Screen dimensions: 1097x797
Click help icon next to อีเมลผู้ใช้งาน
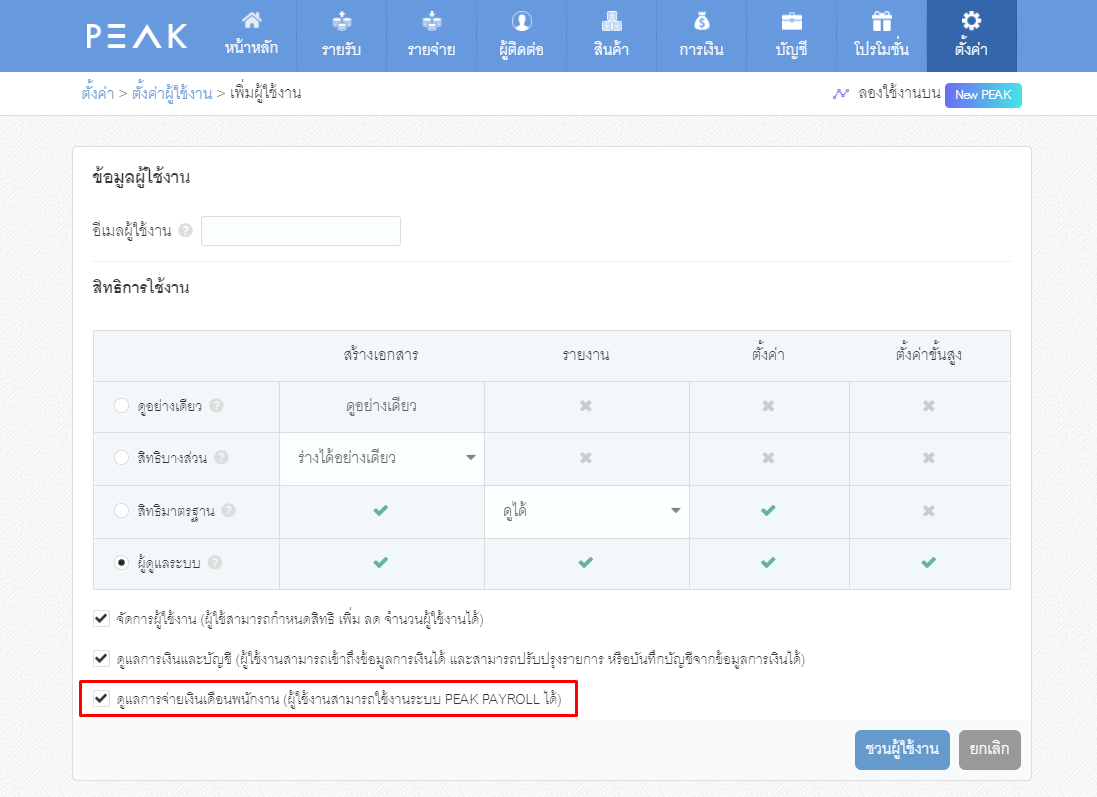[x=185, y=230]
